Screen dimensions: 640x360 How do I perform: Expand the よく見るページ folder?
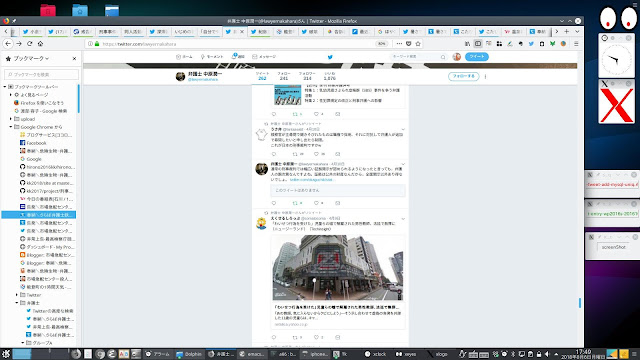[11, 95]
